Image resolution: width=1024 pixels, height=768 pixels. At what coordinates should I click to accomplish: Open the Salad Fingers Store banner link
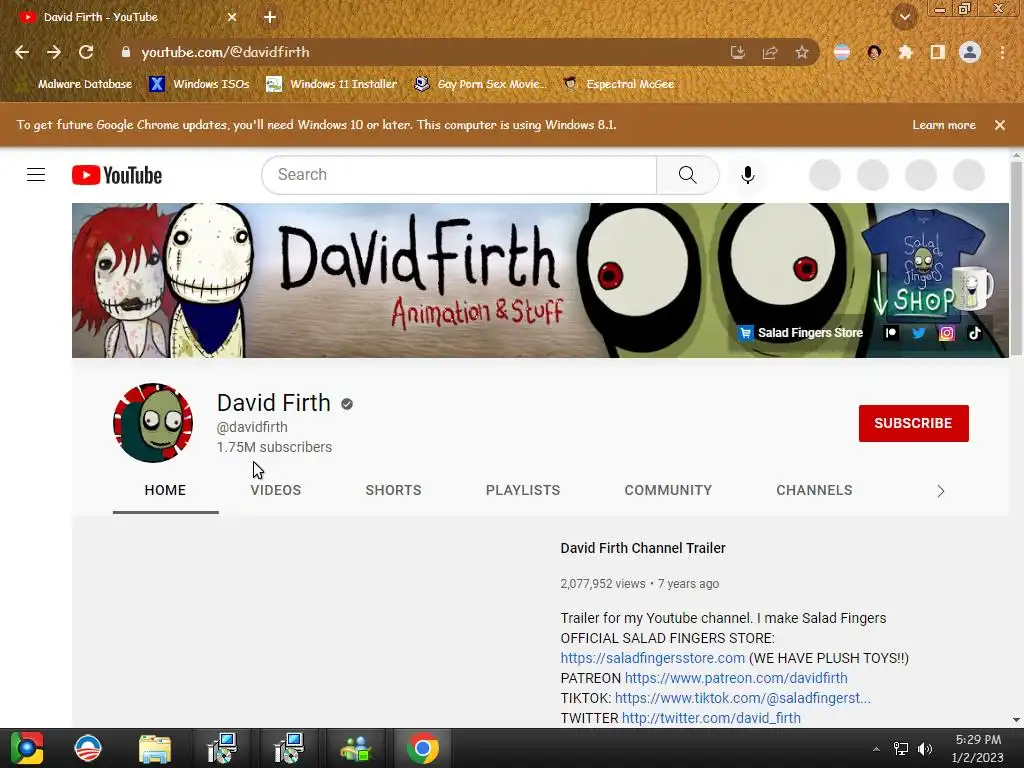[x=801, y=333]
